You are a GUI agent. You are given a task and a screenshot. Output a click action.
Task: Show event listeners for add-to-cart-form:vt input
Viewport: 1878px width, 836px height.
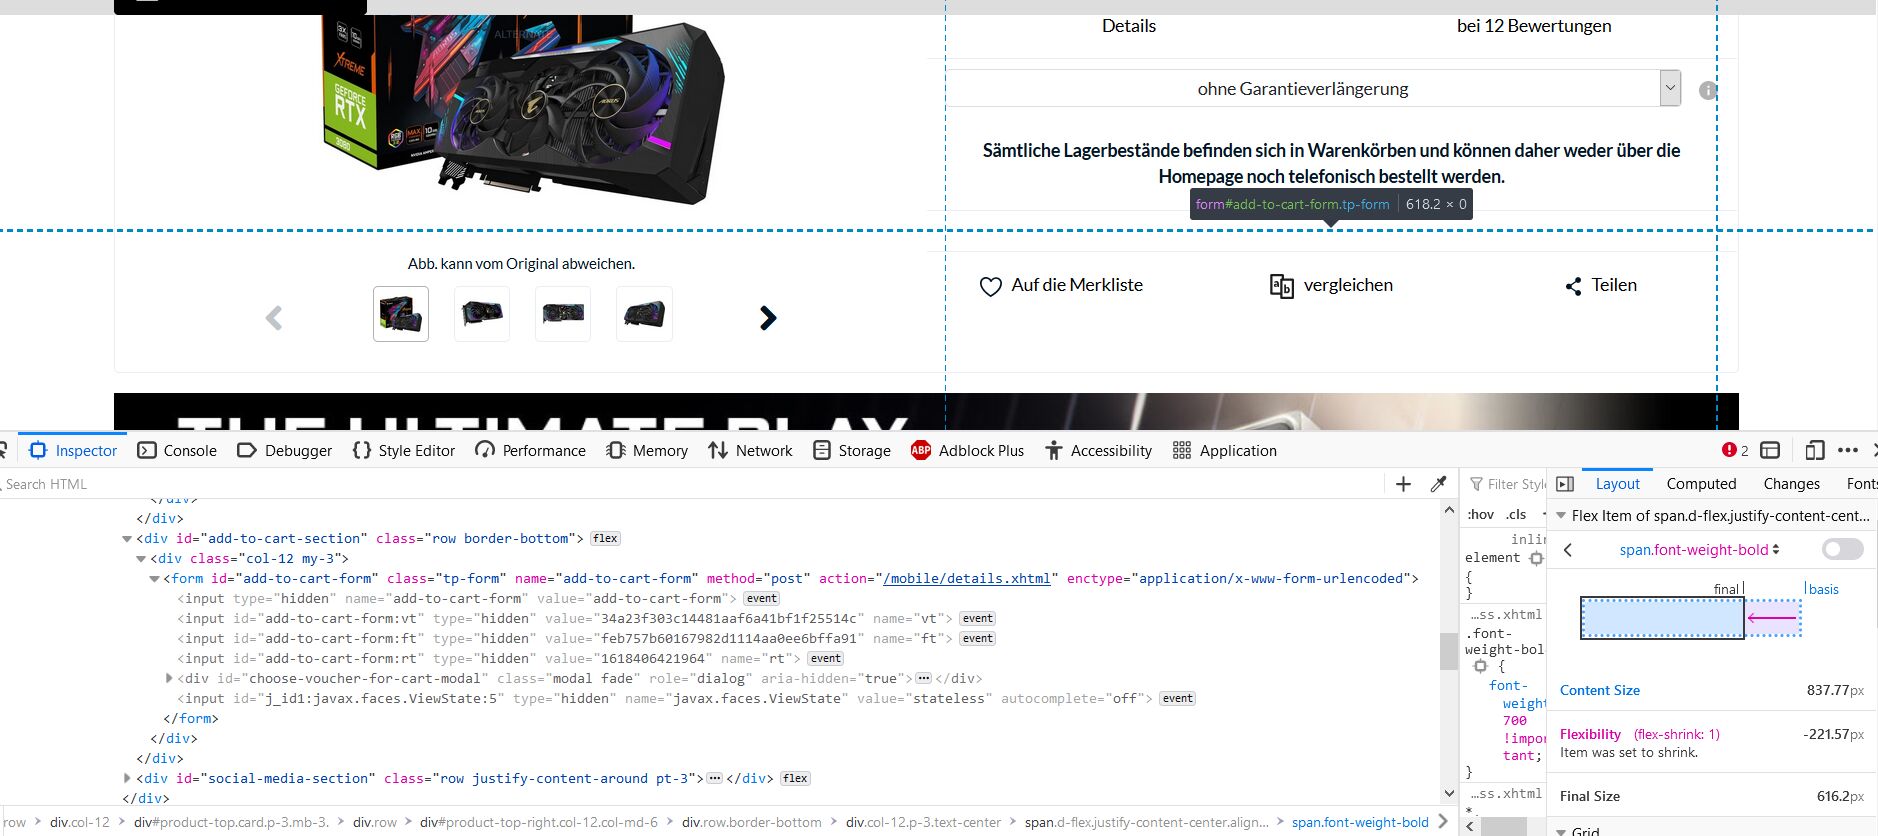click(x=977, y=618)
